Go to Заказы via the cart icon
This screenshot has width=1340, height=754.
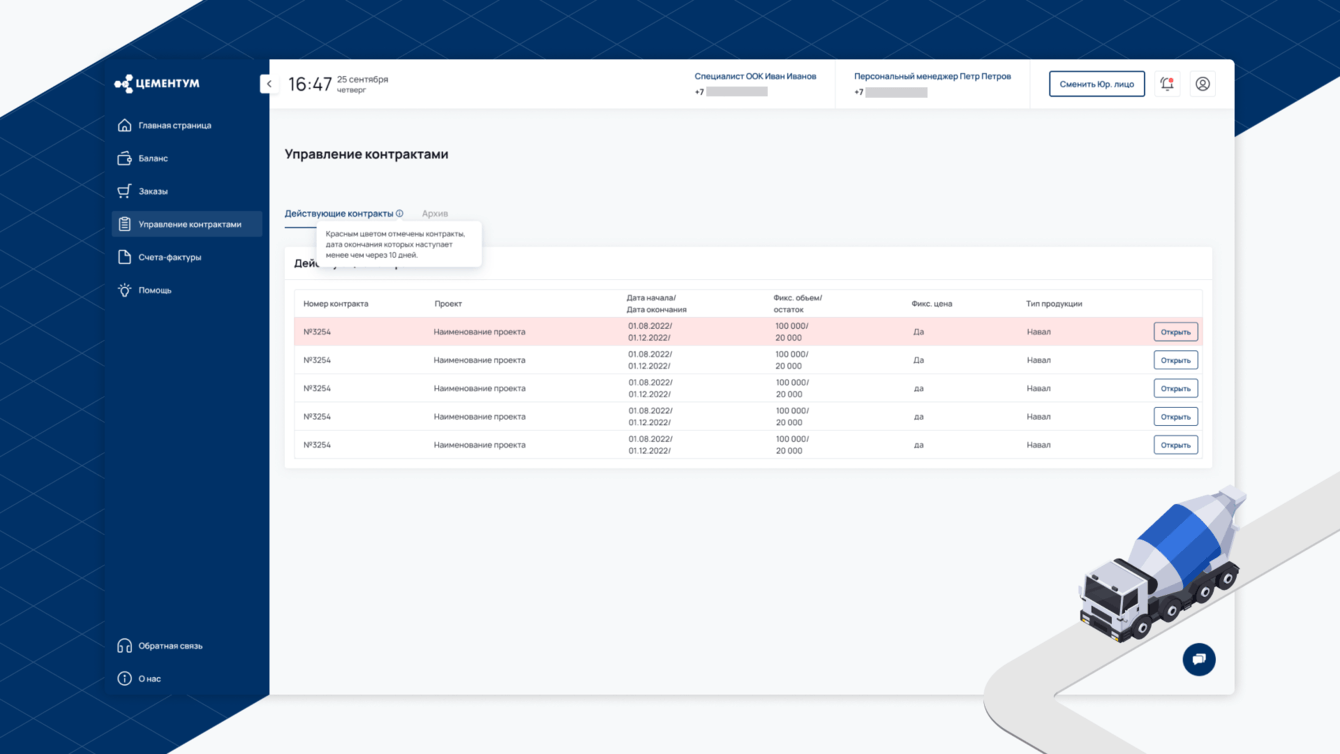(124, 191)
